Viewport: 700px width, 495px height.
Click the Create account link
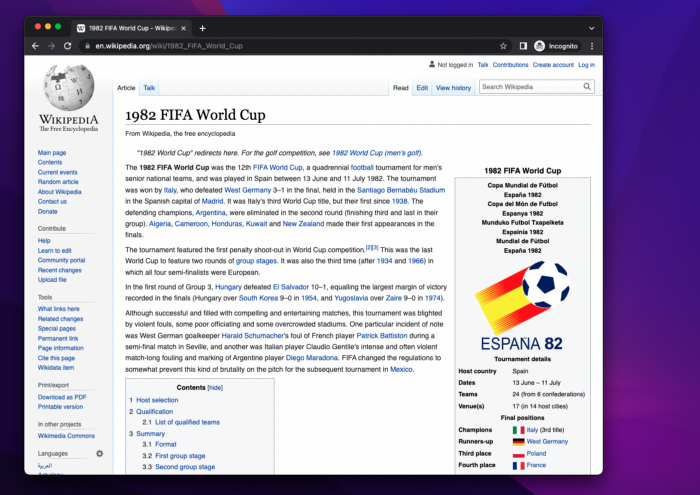click(x=553, y=65)
